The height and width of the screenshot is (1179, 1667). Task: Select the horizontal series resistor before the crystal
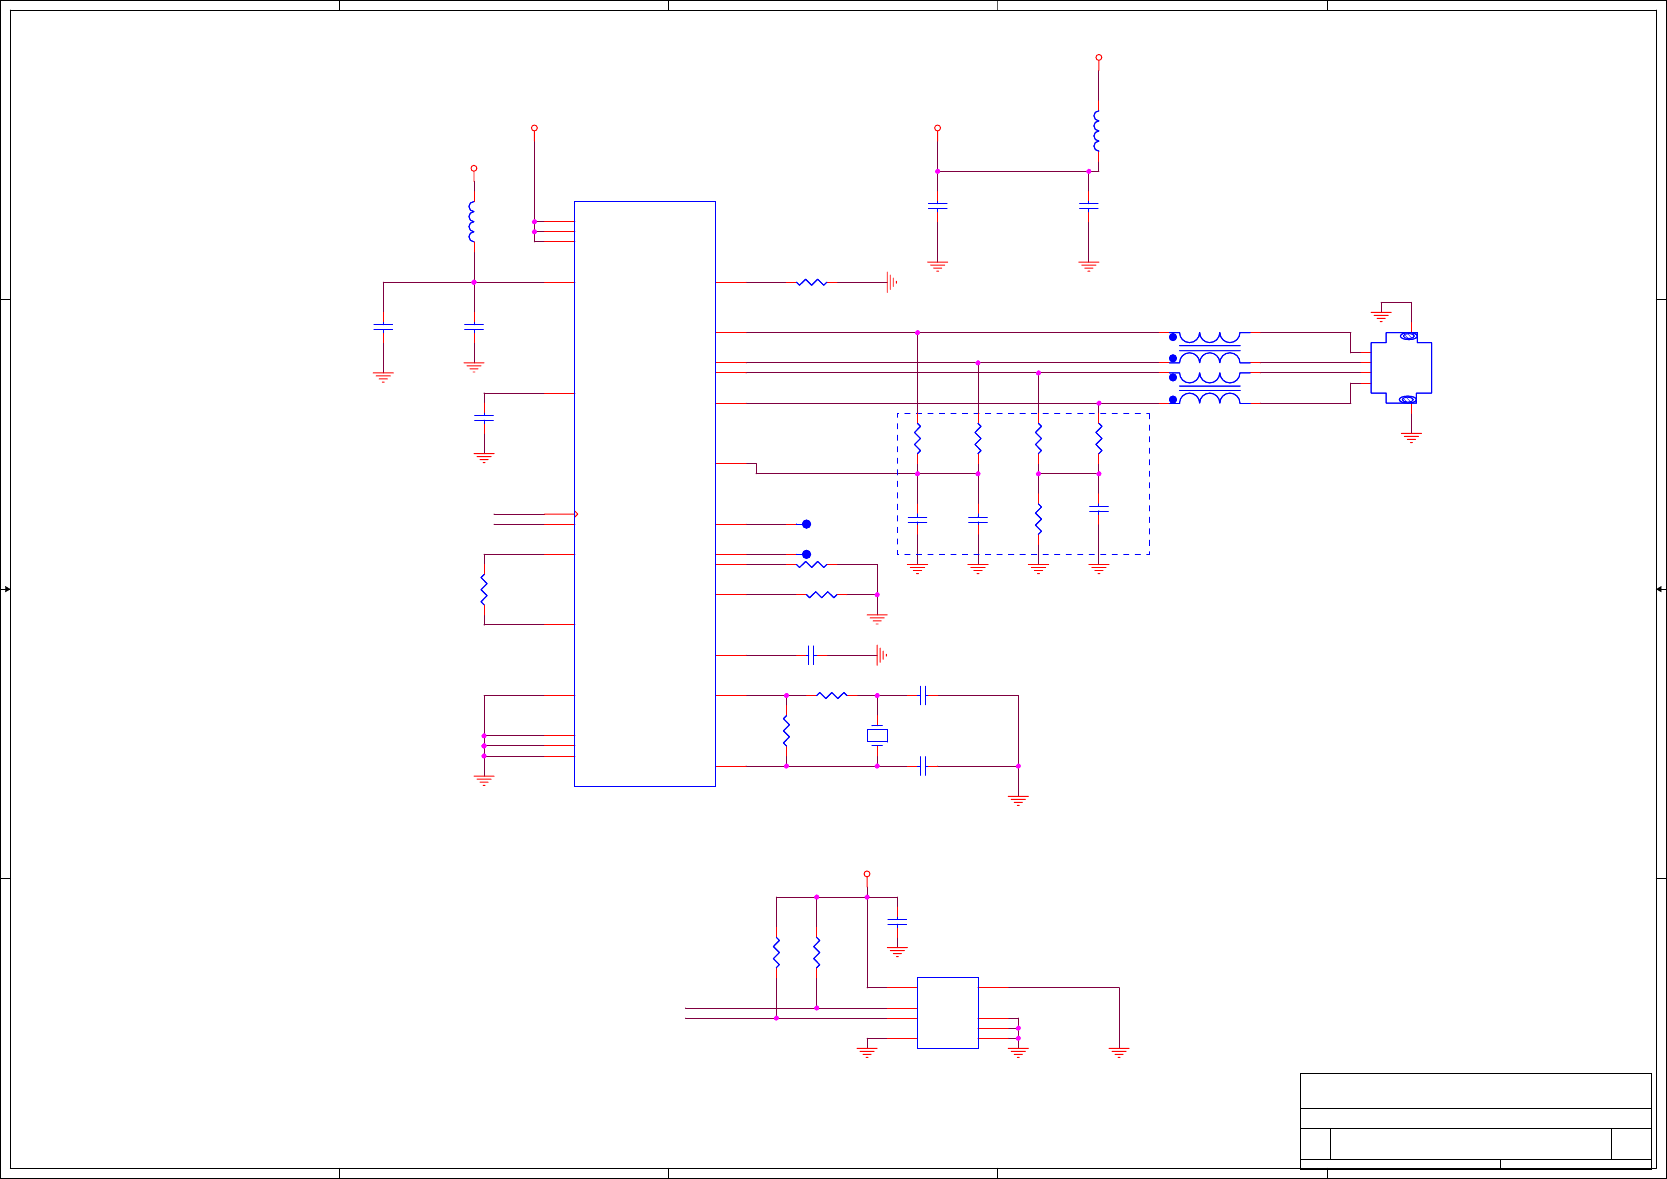832,695
